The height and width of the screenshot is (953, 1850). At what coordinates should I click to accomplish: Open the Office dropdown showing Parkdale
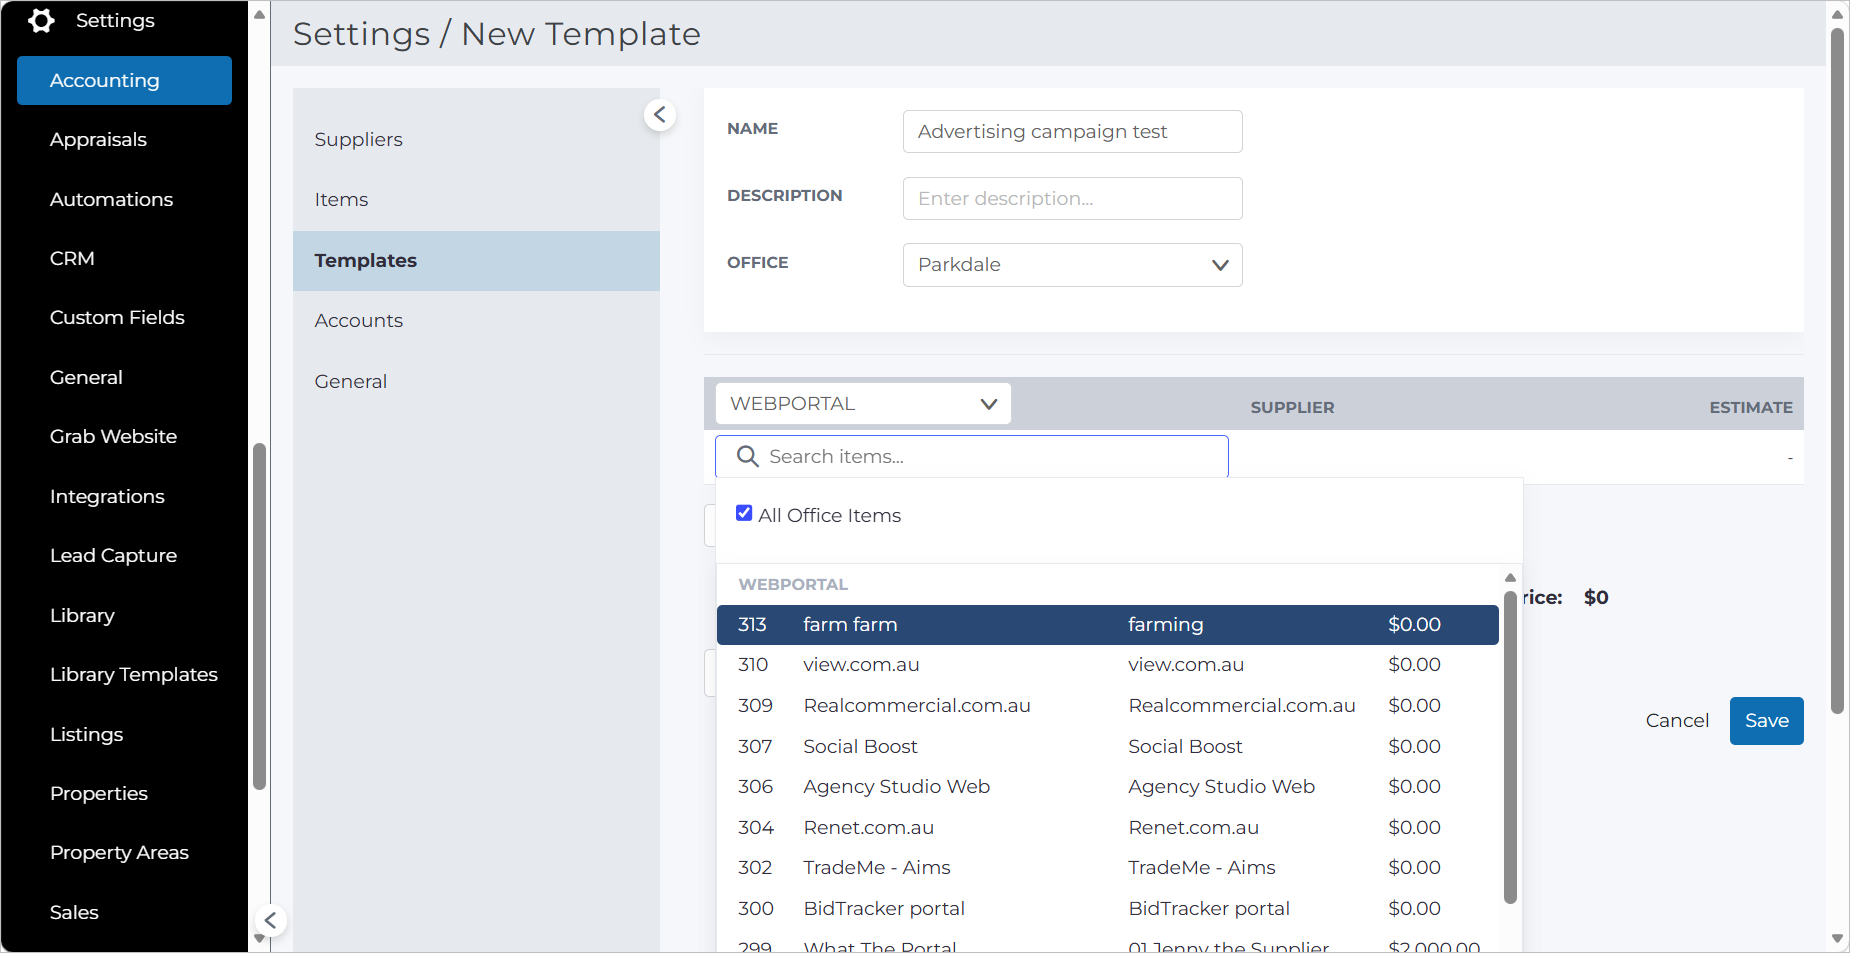(1072, 265)
